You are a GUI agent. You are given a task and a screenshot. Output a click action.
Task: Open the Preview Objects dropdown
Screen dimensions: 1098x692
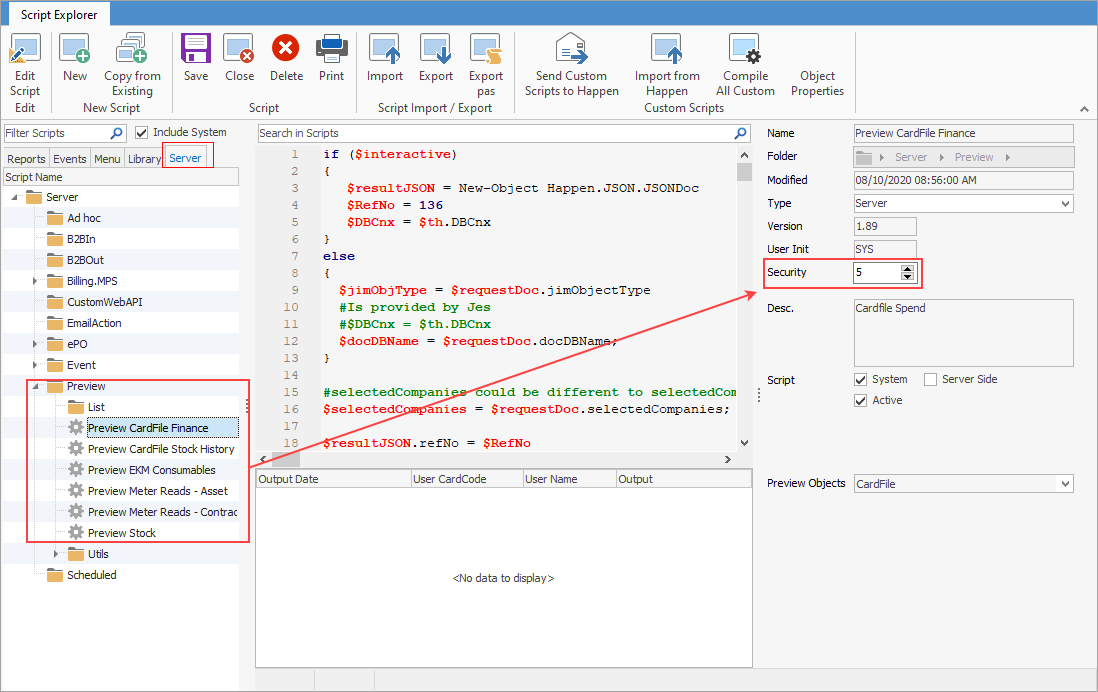pos(1066,482)
